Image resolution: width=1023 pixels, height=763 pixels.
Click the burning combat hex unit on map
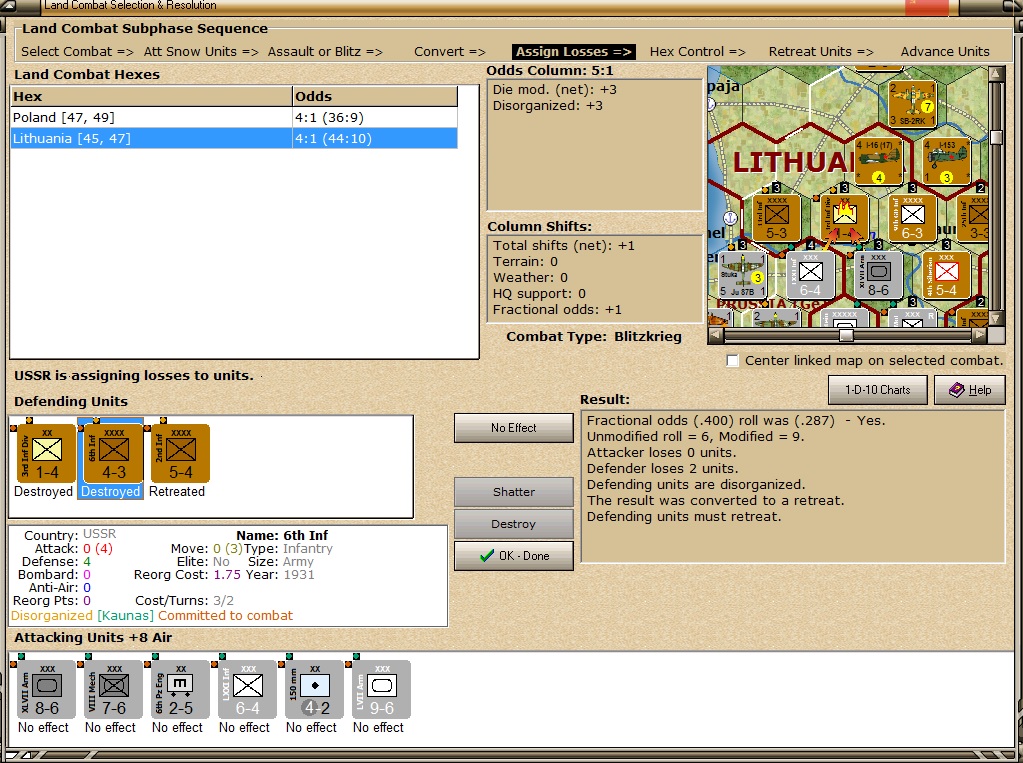coord(844,218)
